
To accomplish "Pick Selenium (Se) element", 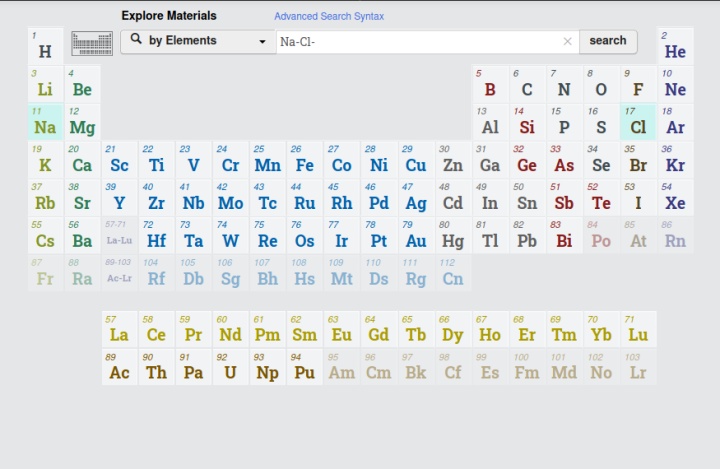I will [x=601, y=160].
